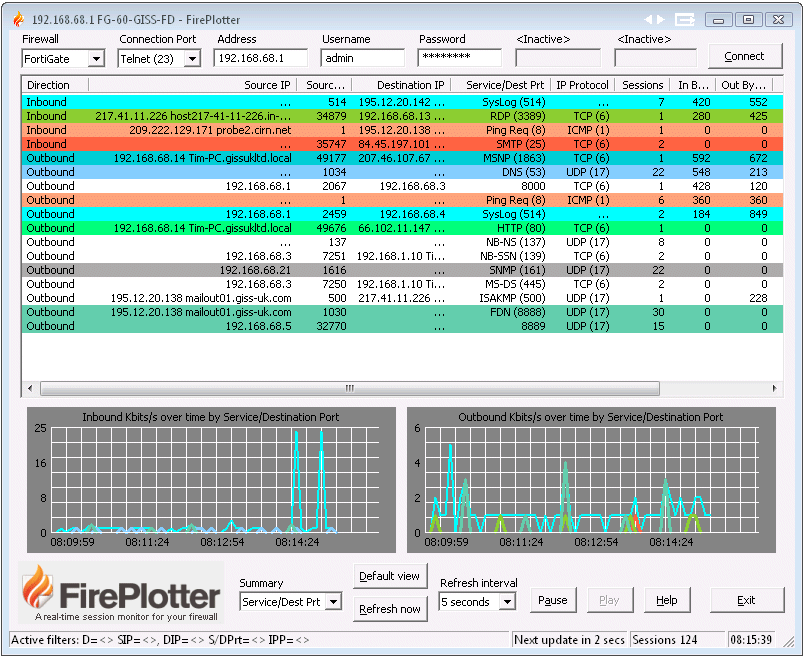Image resolution: width=804 pixels, height=658 pixels.
Task: Click the scrollbar left arrow under session table
Action: 30,388
